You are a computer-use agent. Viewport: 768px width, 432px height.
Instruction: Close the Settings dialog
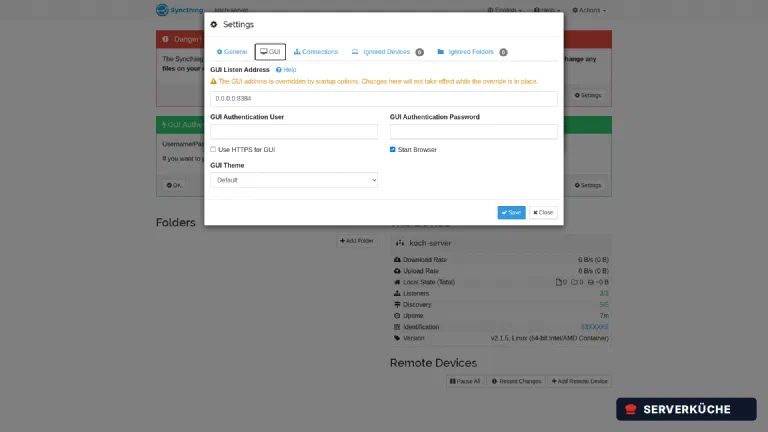543,213
